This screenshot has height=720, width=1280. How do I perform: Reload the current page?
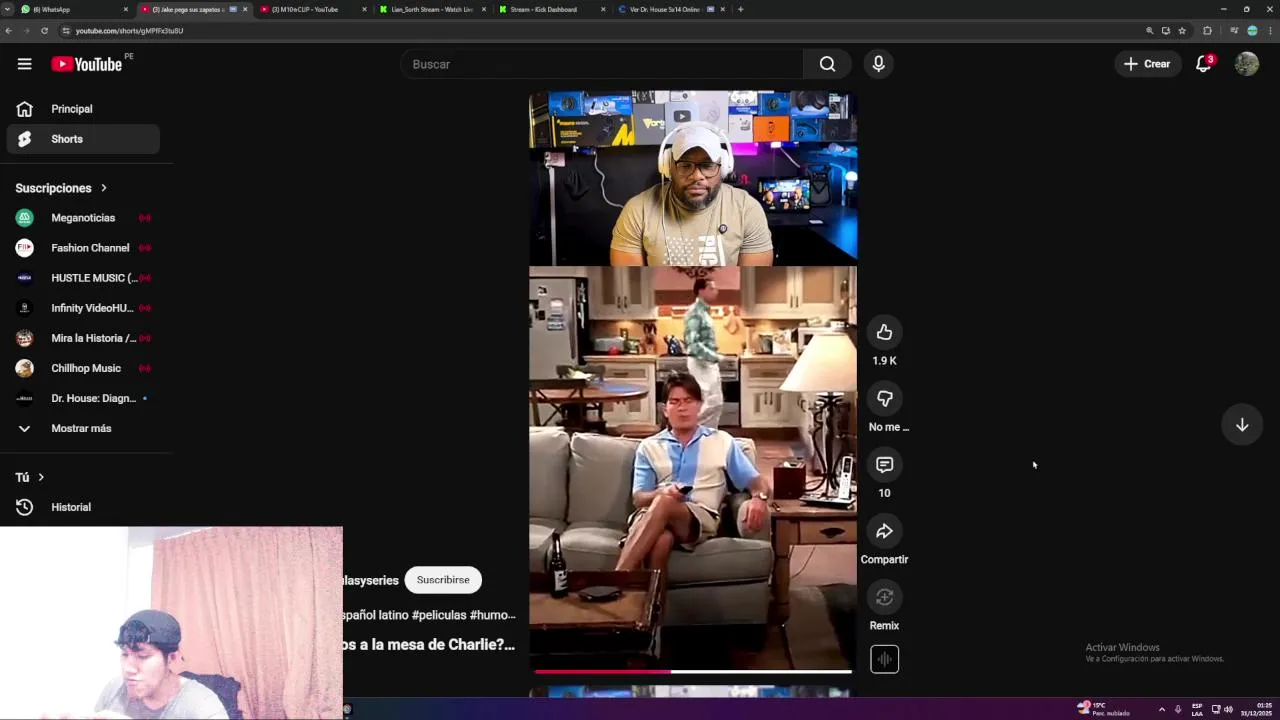pos(44,31)
